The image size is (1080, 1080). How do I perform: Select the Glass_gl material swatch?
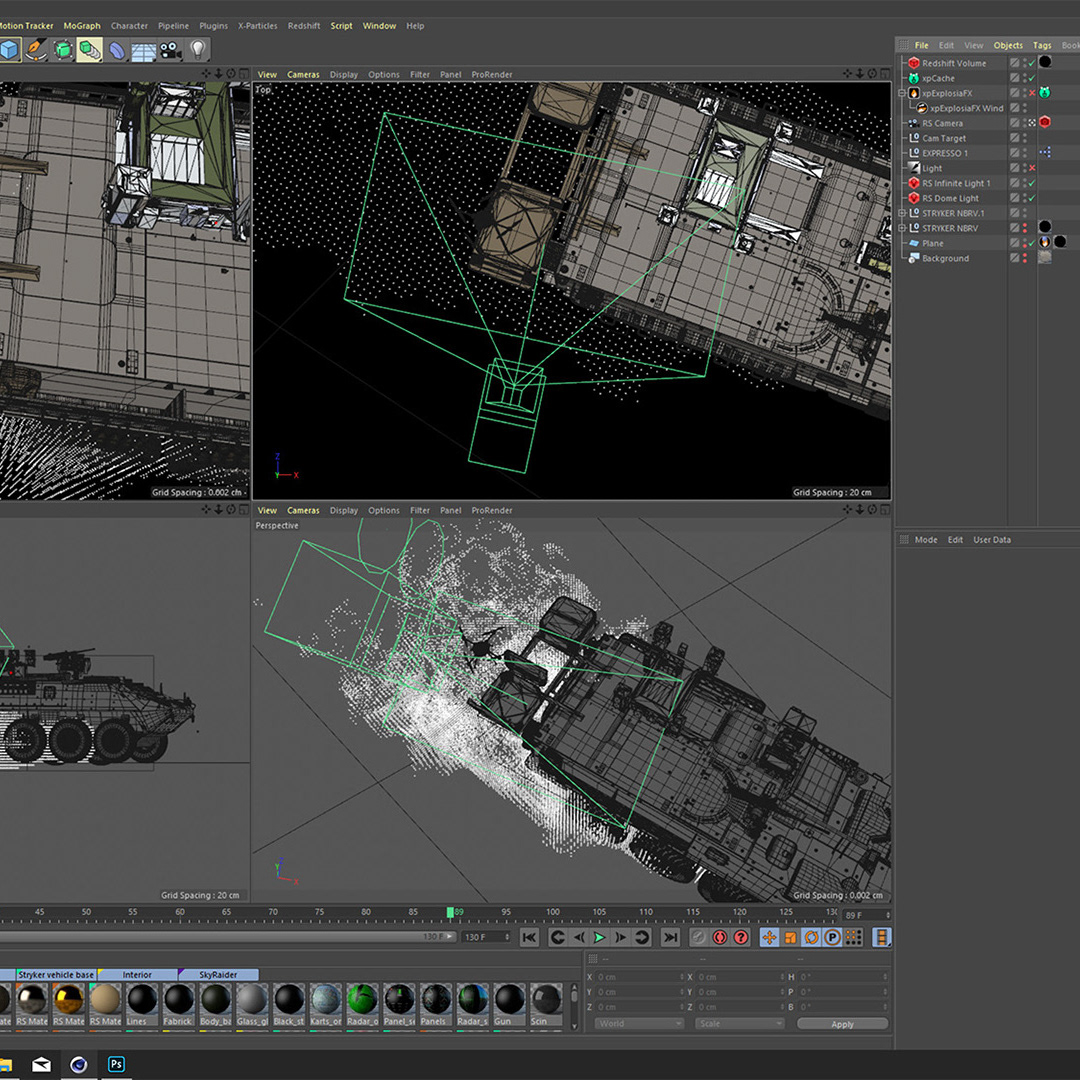[x=252, y=1004]
